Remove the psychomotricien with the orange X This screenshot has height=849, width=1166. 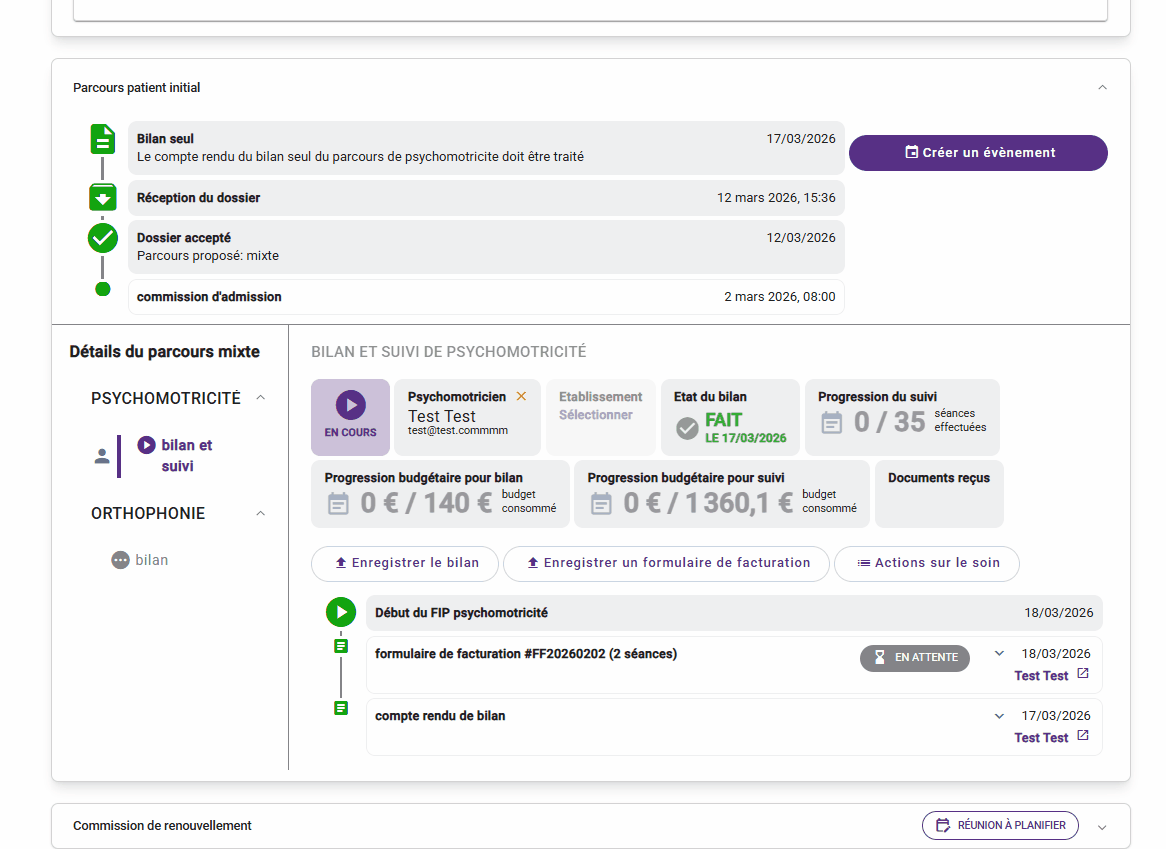click(521, 397)
